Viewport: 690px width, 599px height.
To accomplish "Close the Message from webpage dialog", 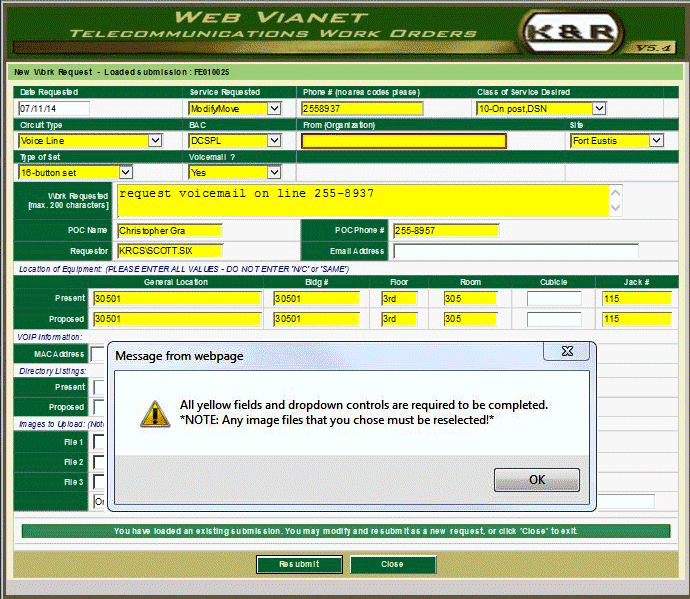I will click(567, 351).
